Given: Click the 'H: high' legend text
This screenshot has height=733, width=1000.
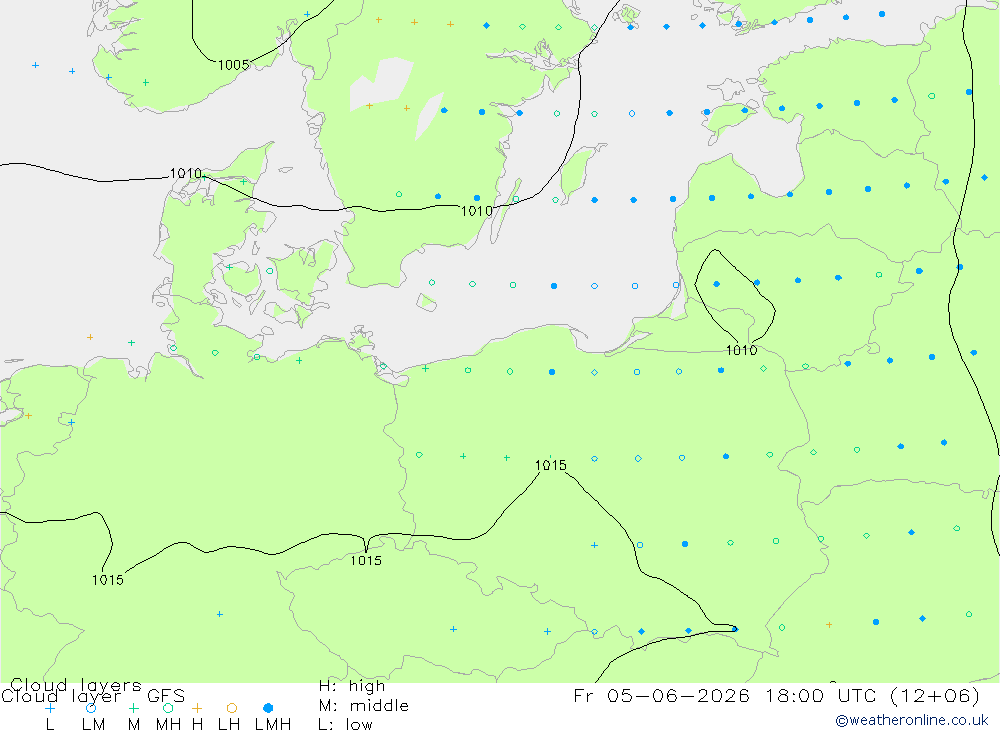Looking at the screenshot, I should 352,686.
